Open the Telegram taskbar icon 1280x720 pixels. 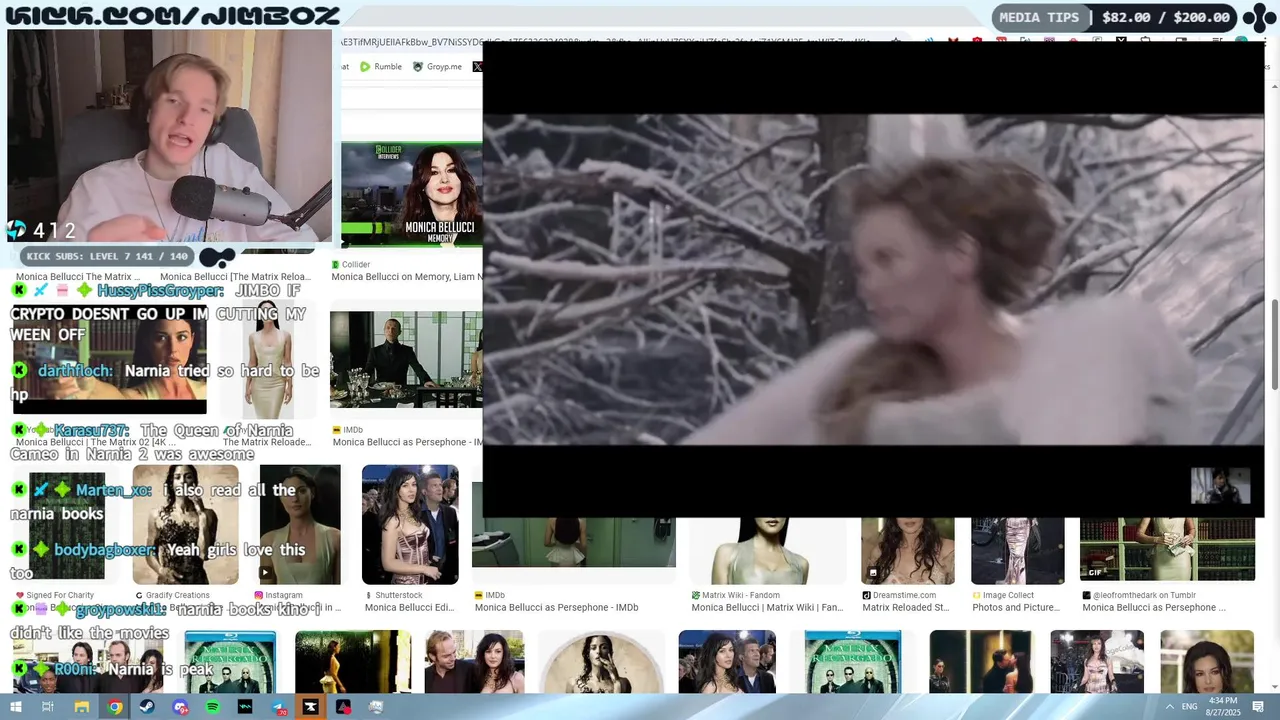(278, 707)
